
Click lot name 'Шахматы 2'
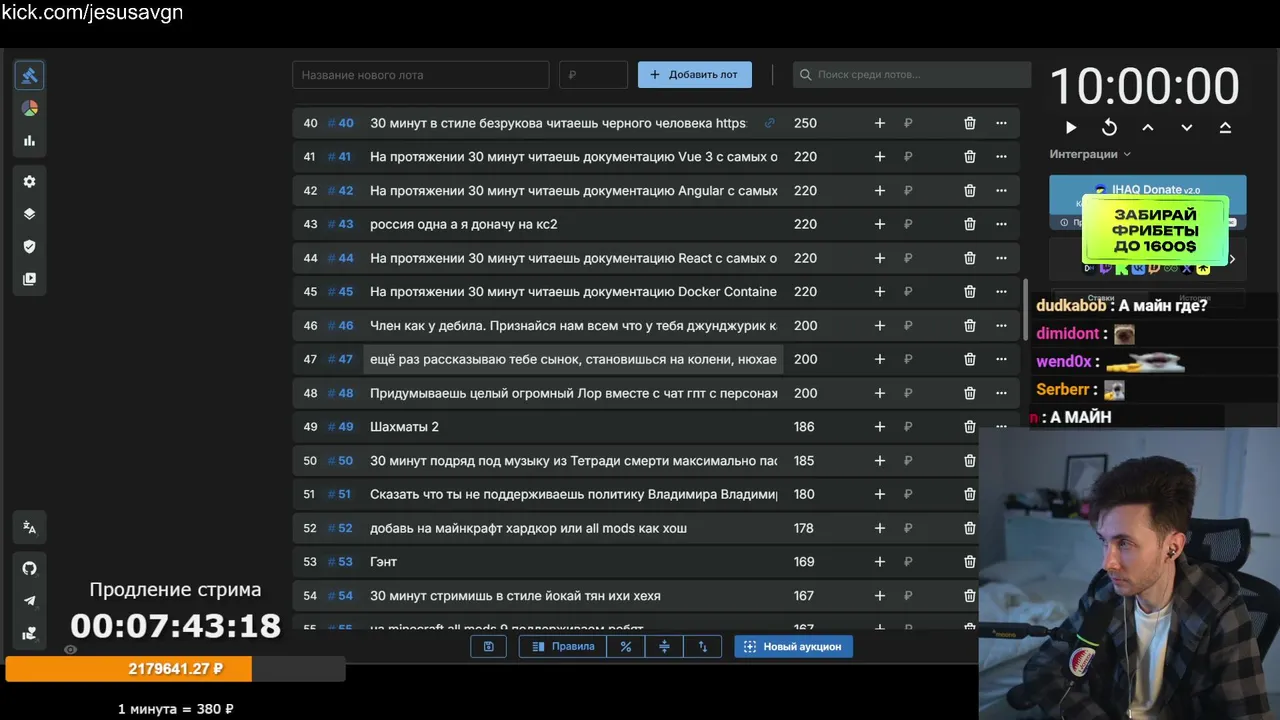pyautogui.click(x=404, y=427)
